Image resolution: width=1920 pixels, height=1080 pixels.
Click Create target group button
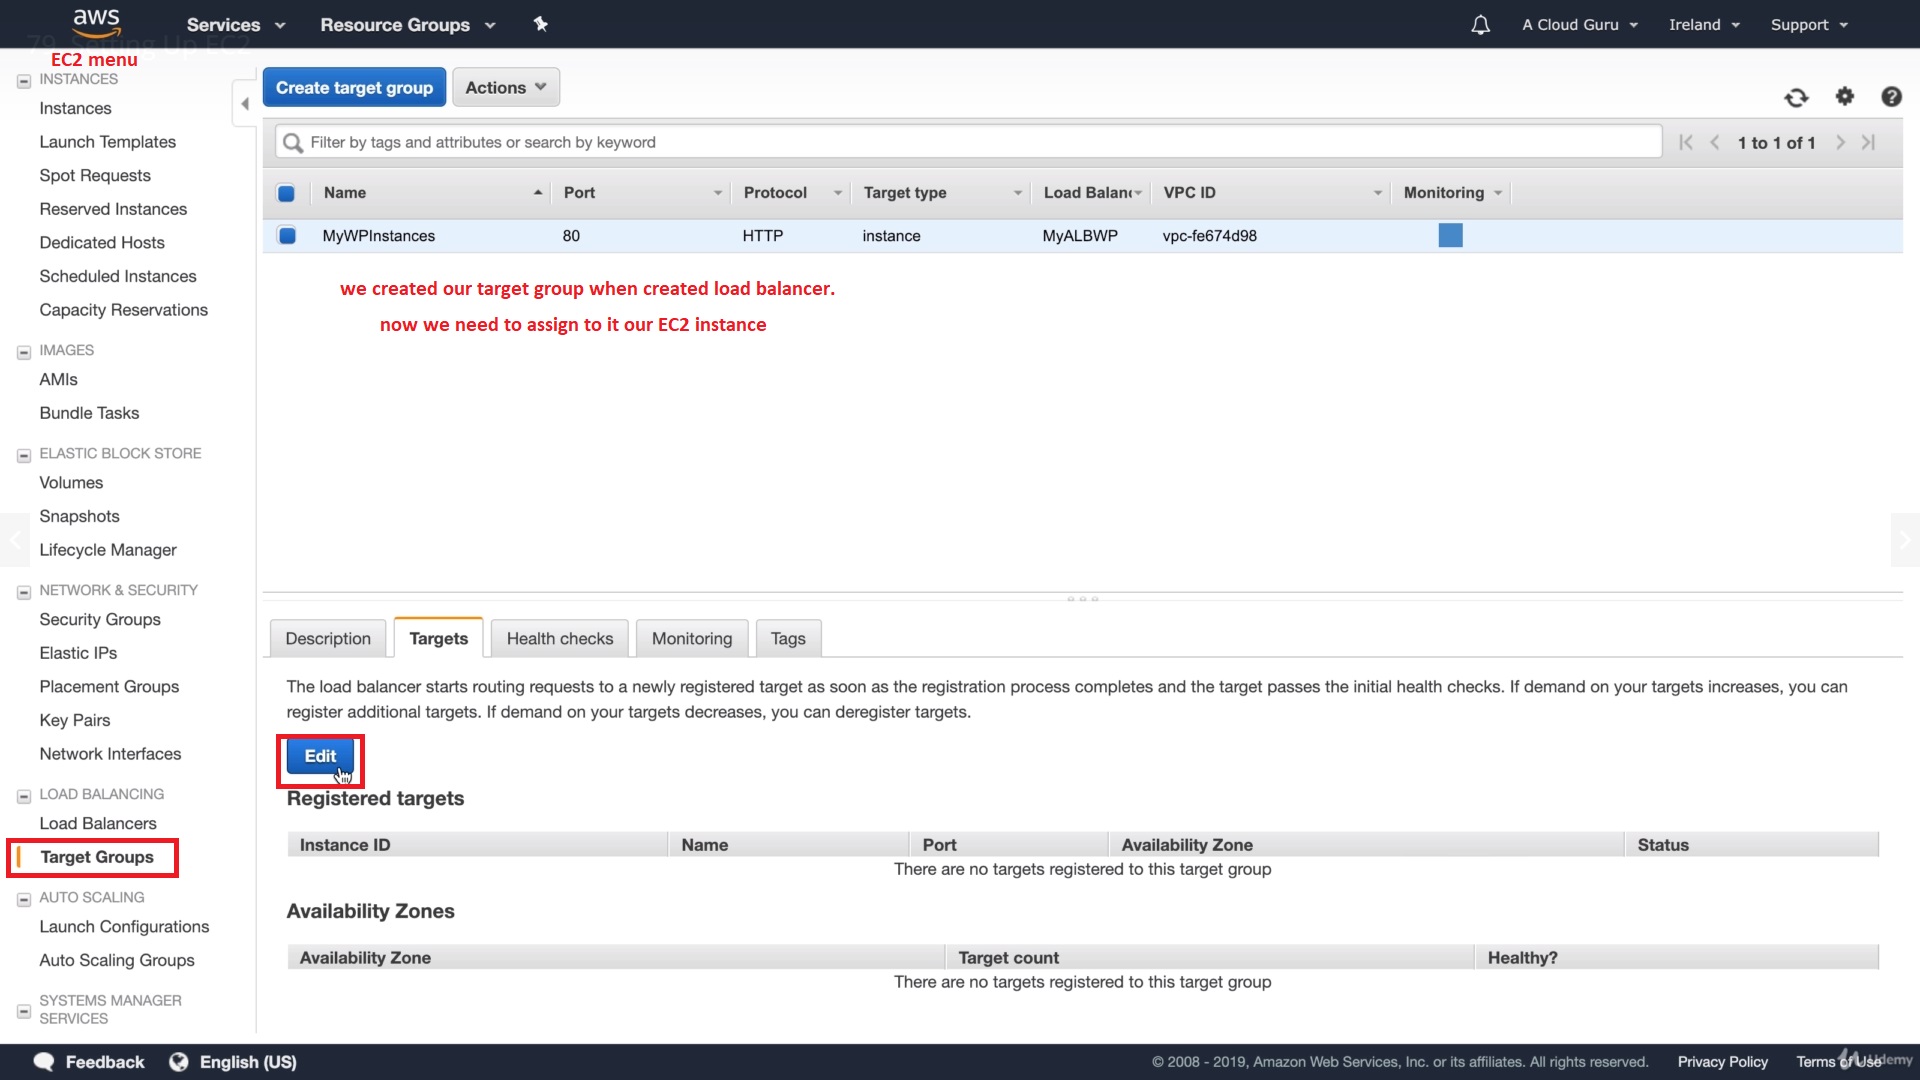pos(354,87)
